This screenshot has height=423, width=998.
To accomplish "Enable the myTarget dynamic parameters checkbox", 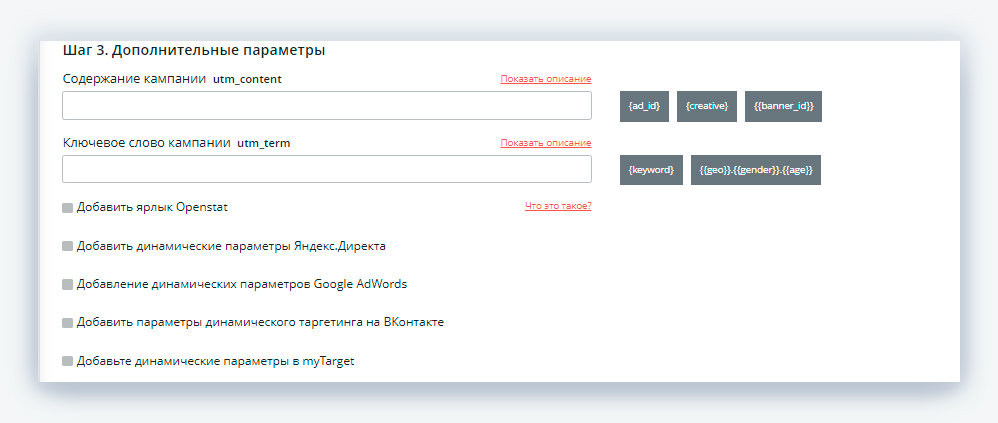I will [x=68, y=361].
